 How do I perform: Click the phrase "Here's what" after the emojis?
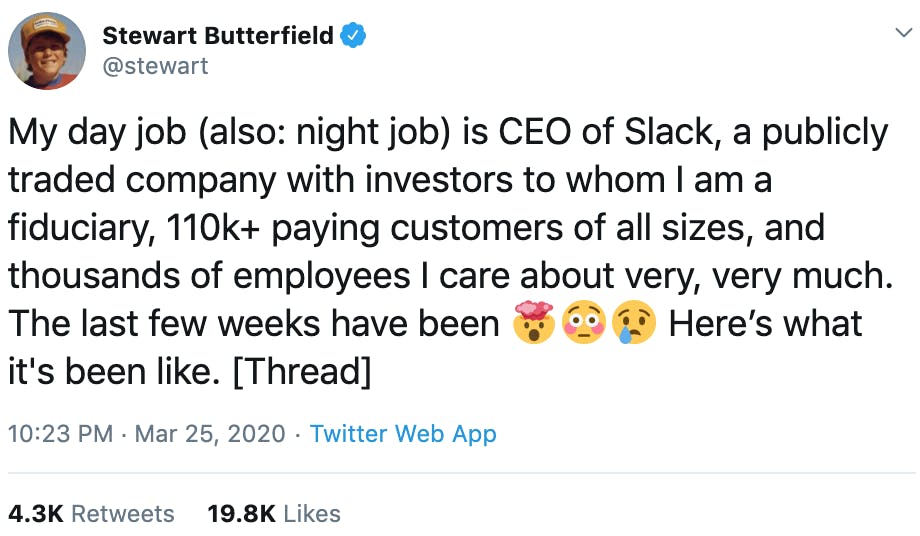(765, 325)
